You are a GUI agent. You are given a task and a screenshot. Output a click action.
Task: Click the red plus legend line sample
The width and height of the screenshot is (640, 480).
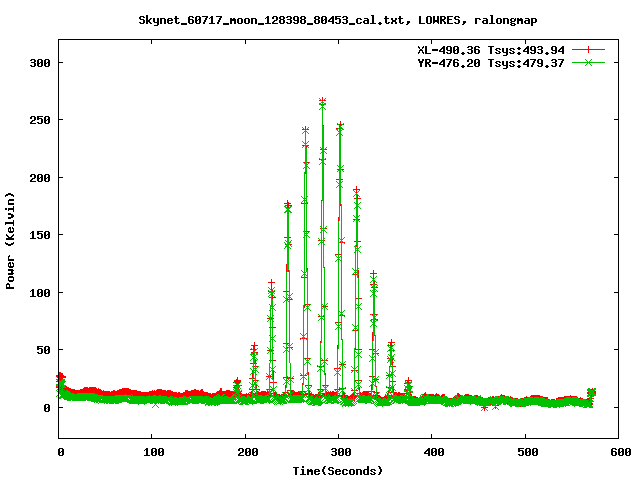click(588, 50)
